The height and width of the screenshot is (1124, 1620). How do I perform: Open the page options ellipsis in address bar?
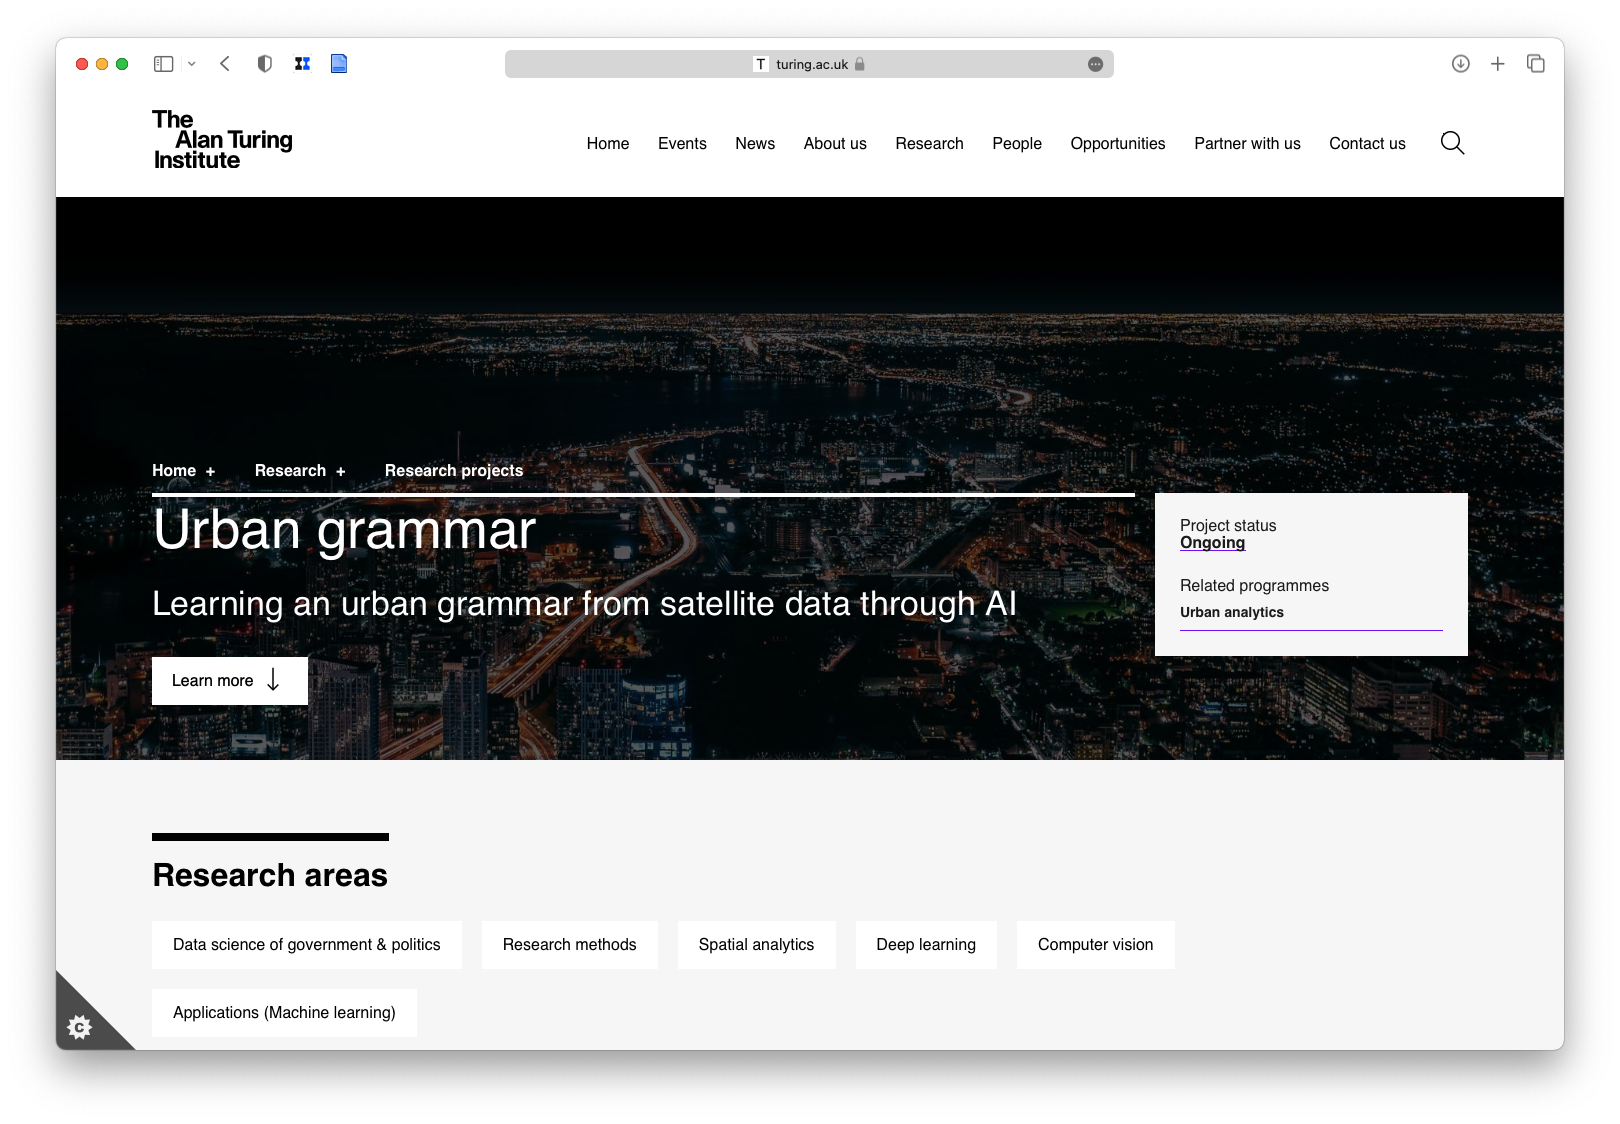click(1095, 64)
